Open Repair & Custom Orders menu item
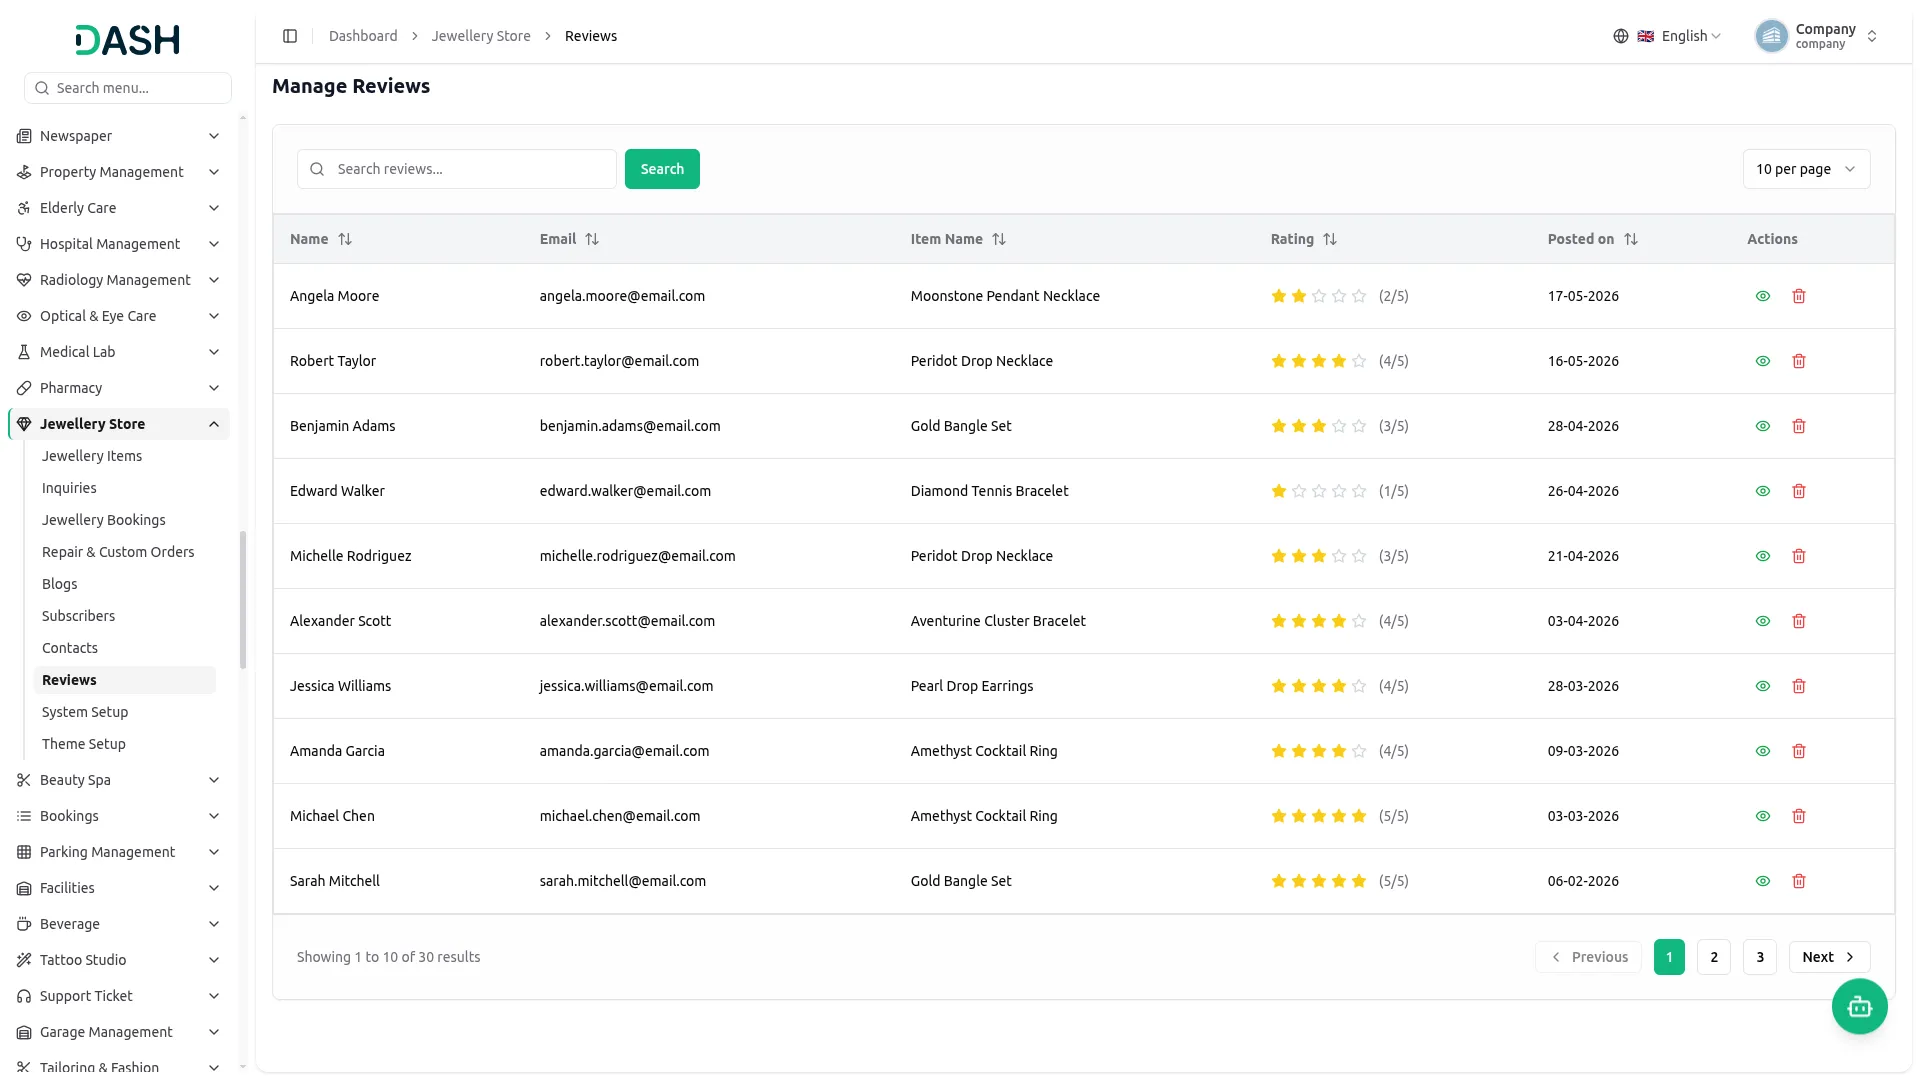Image resolution: width=1920 pixels, height=1080 pixels. (118, 552)
